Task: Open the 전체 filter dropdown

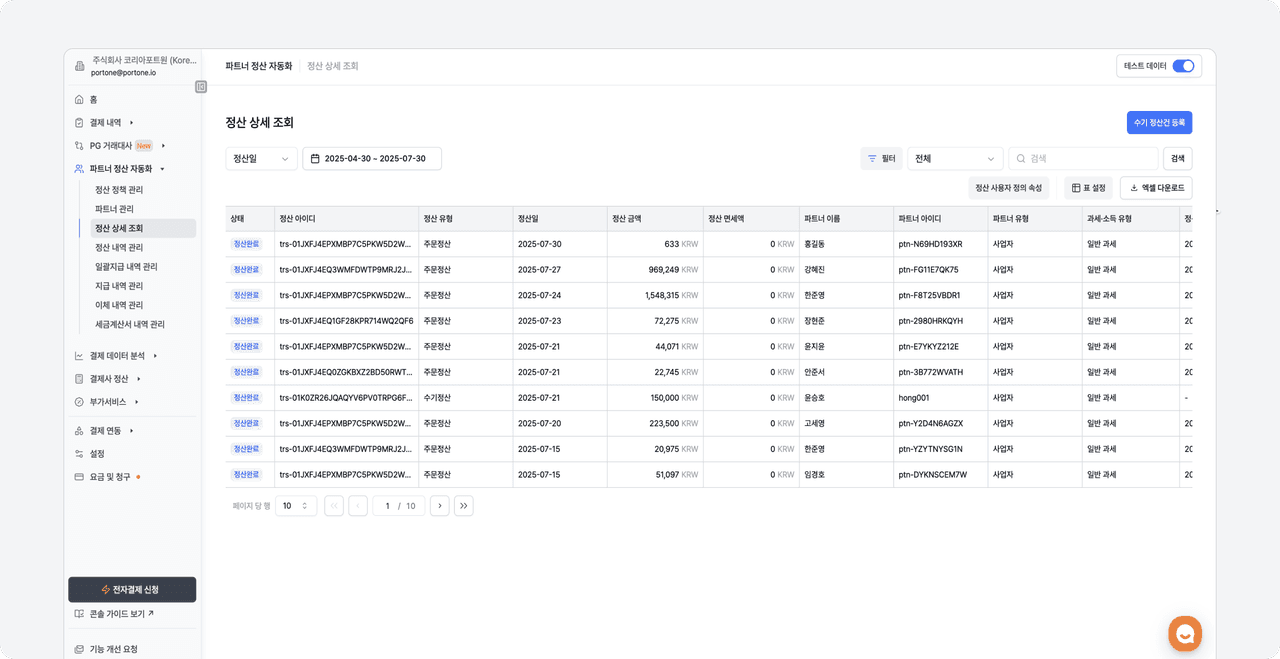Action: (954, 159)
